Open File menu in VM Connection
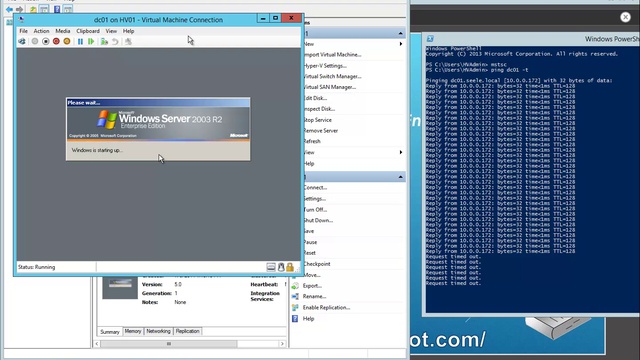This screenshot has width=640, height=360. click(x=24, y=31)
